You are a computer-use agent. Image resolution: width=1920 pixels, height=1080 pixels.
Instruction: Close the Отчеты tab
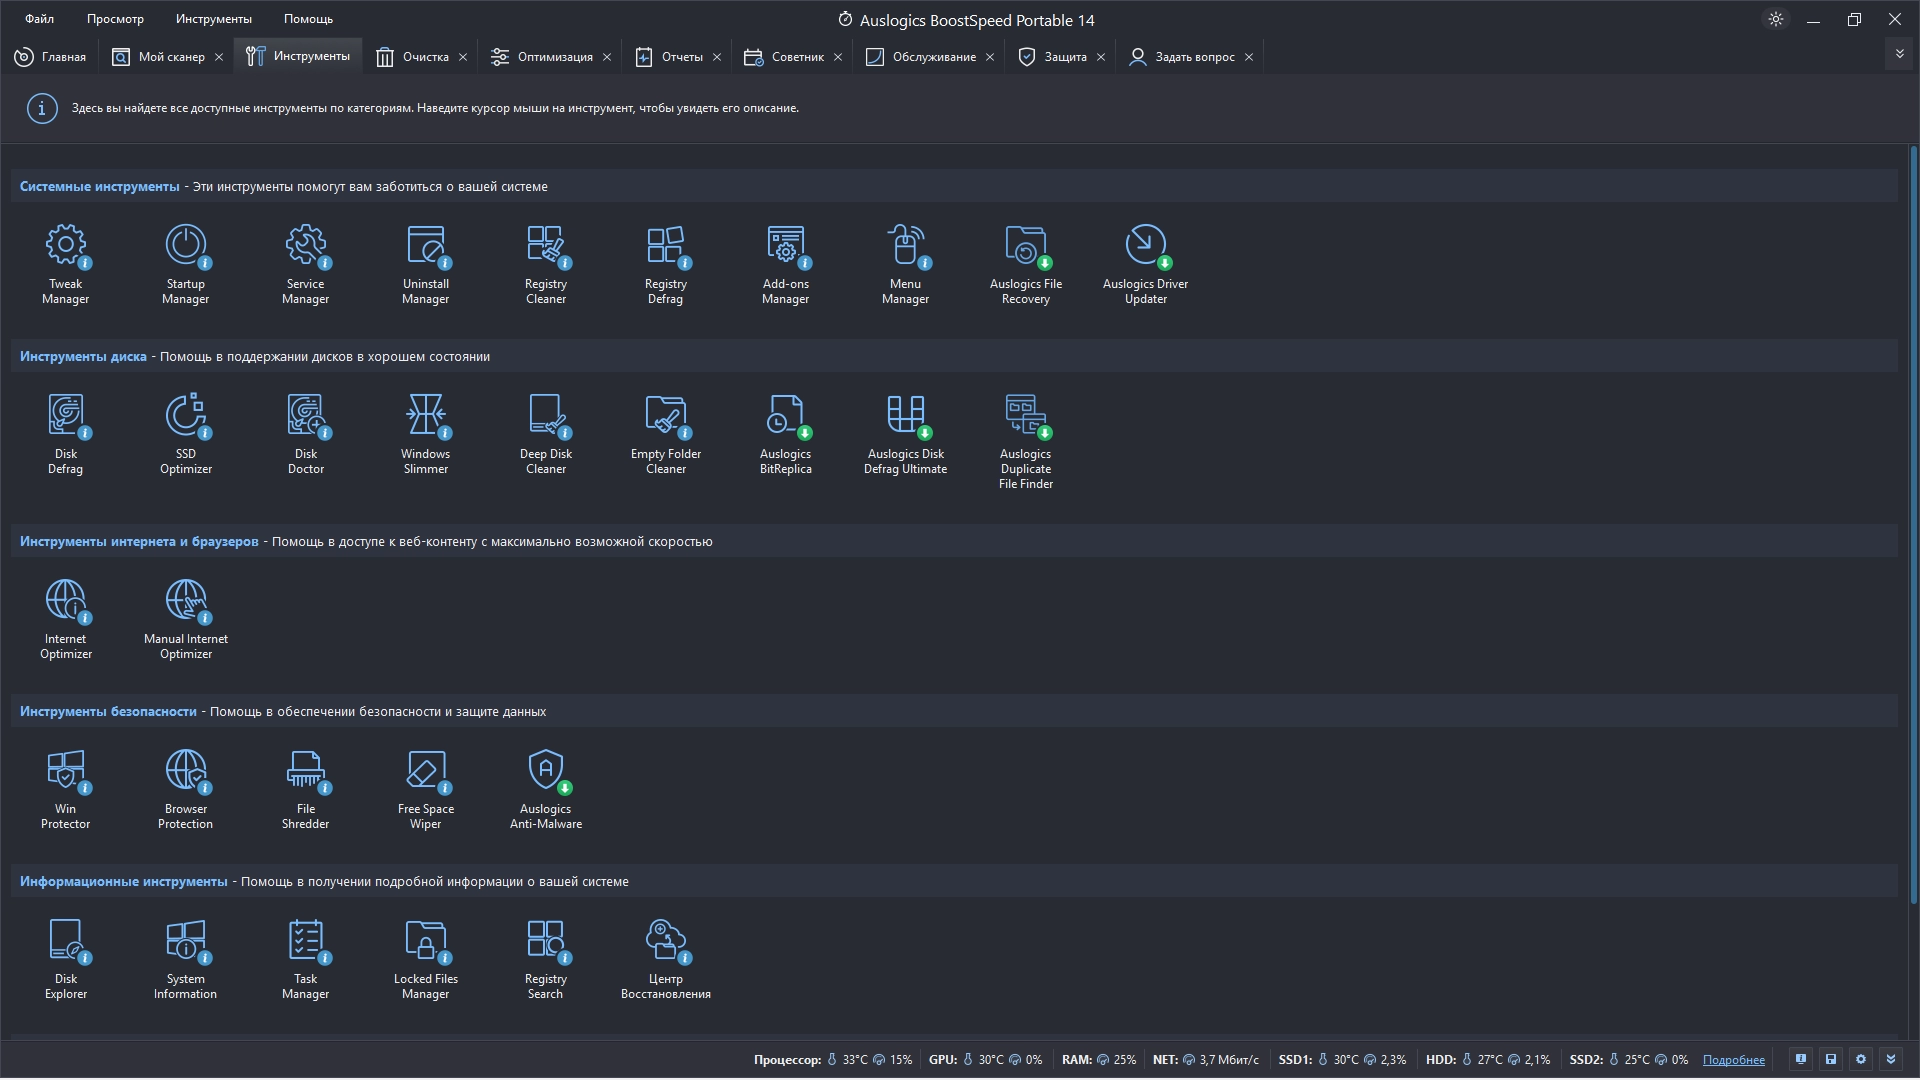tap(717, 57)
